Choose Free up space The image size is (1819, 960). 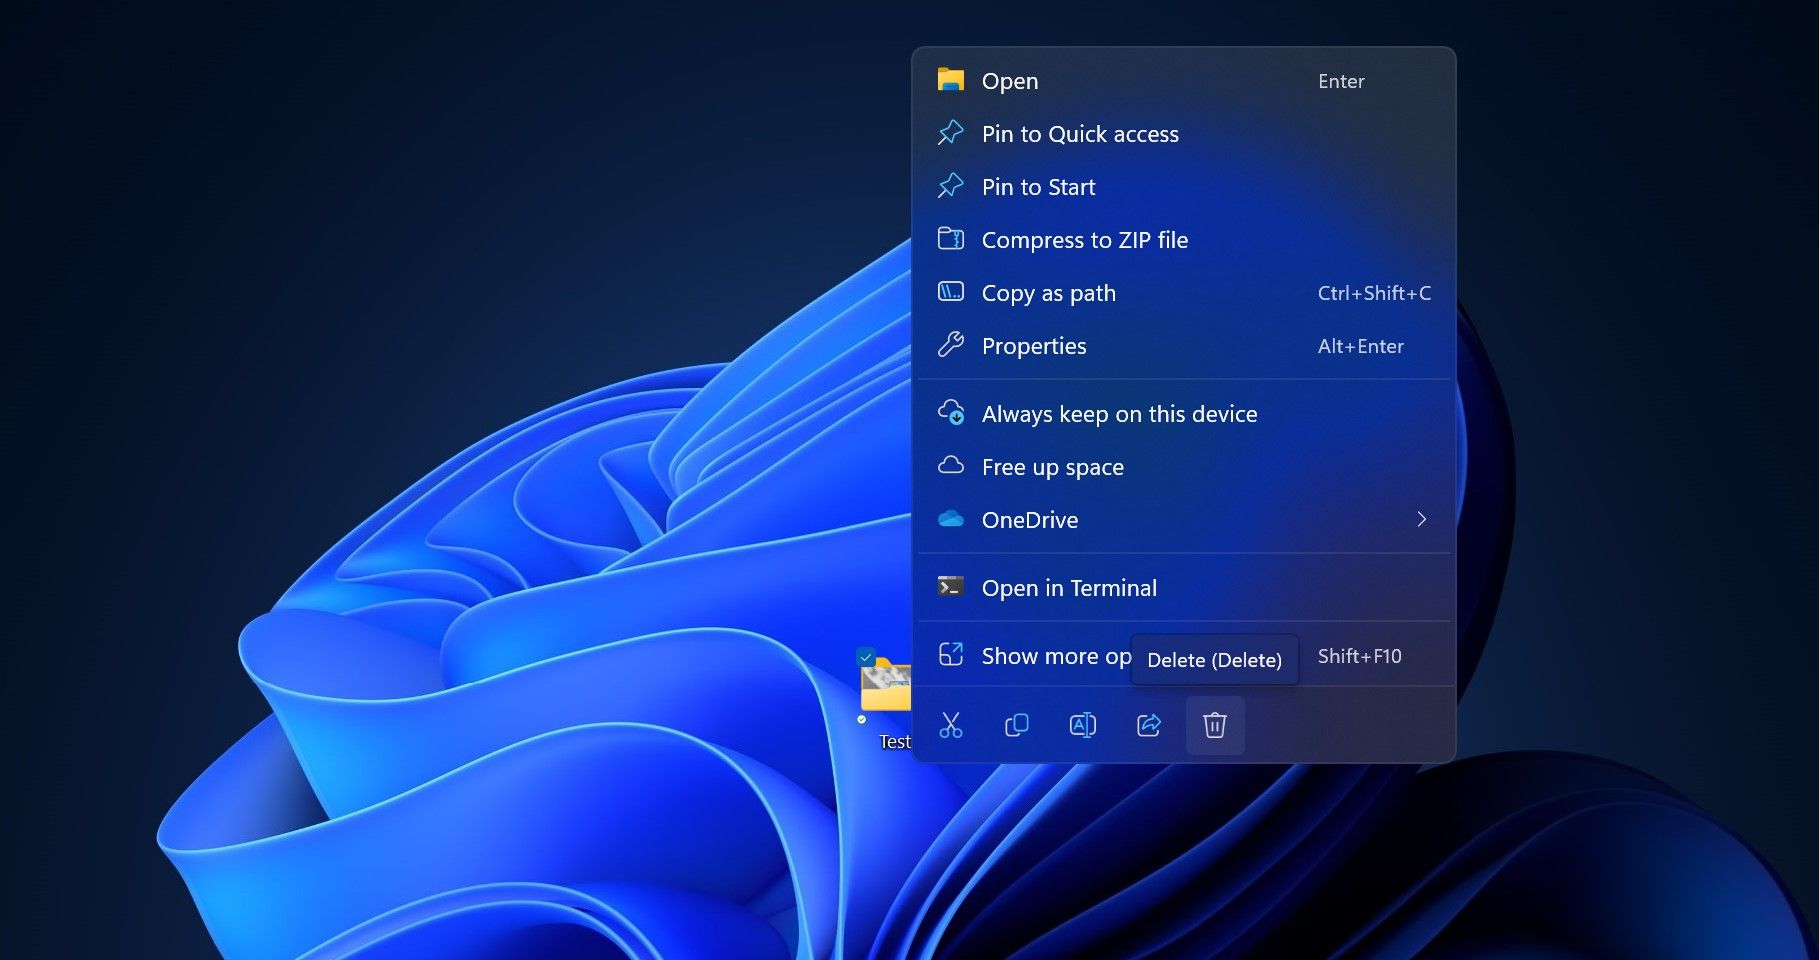pyautogui.click(x=1052, y=467)
